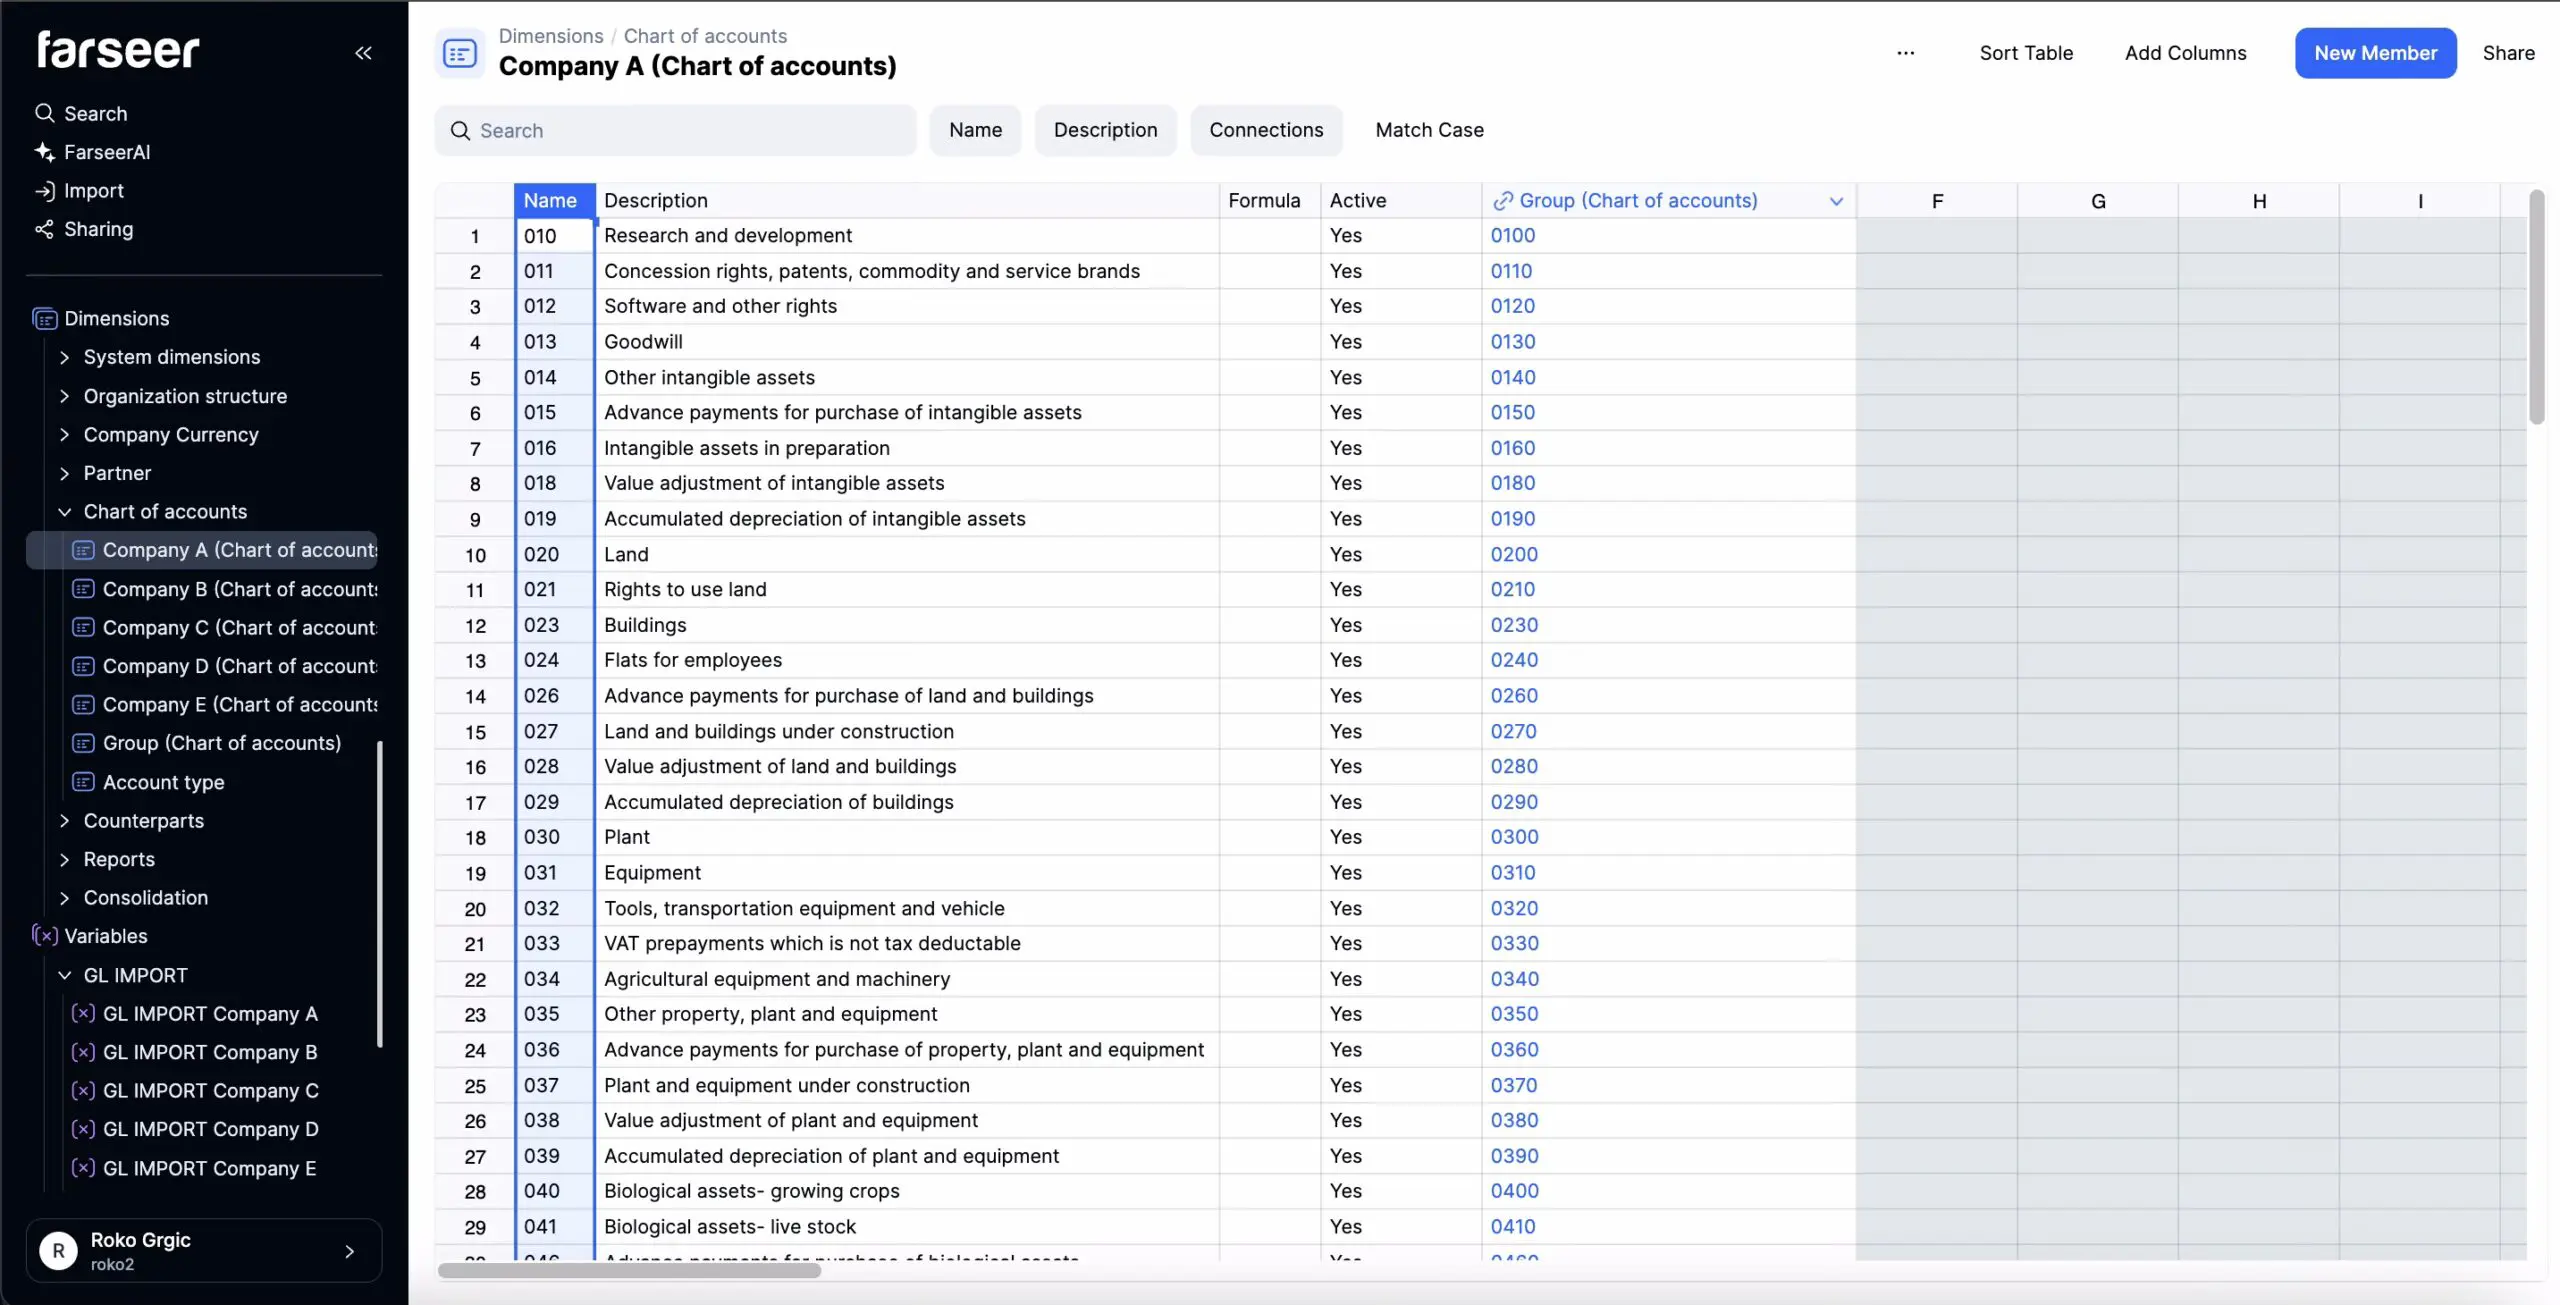Toggle the Description search filter

tap(1105, 130)
